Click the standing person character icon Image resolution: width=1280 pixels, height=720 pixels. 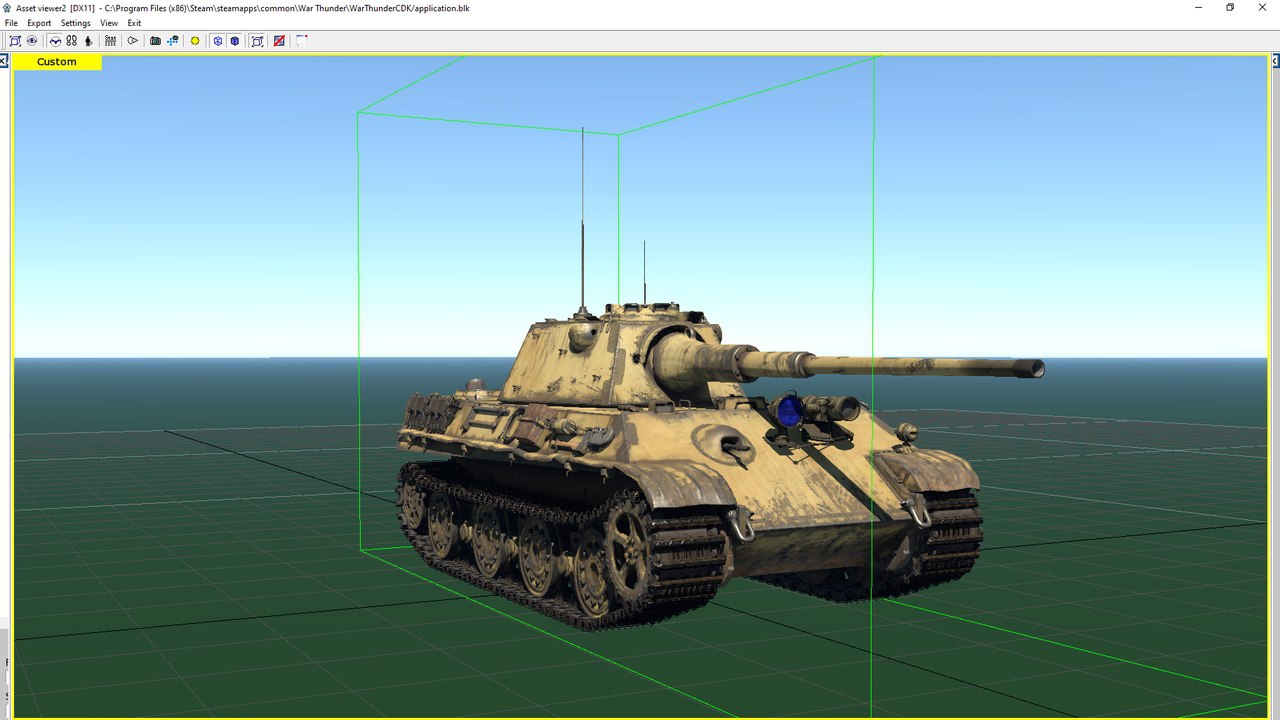[x=88, y=41]
